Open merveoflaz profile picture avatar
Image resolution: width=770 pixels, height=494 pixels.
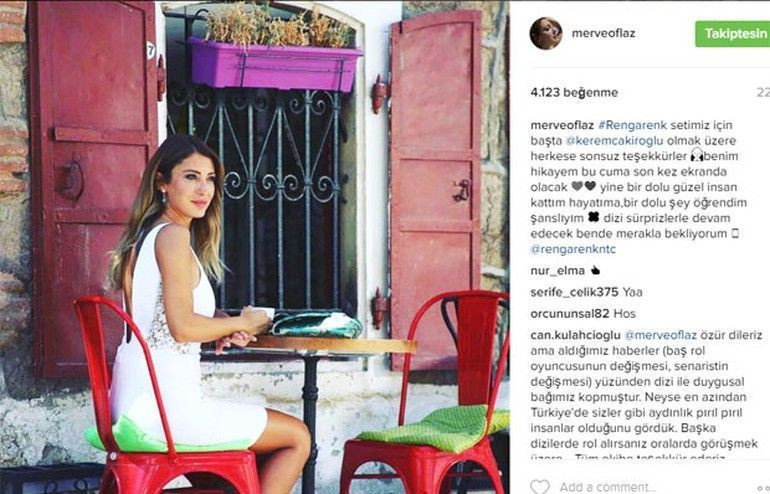click(546, 33)
